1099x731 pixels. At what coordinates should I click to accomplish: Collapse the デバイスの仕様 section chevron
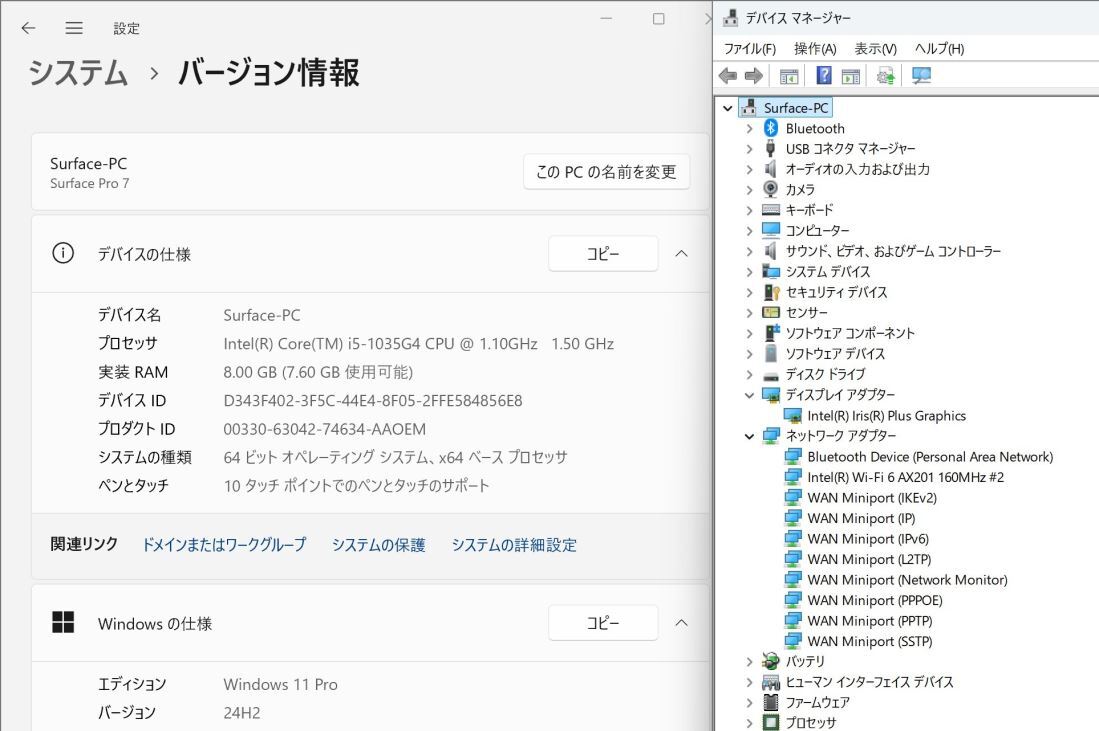click(681, 254)
